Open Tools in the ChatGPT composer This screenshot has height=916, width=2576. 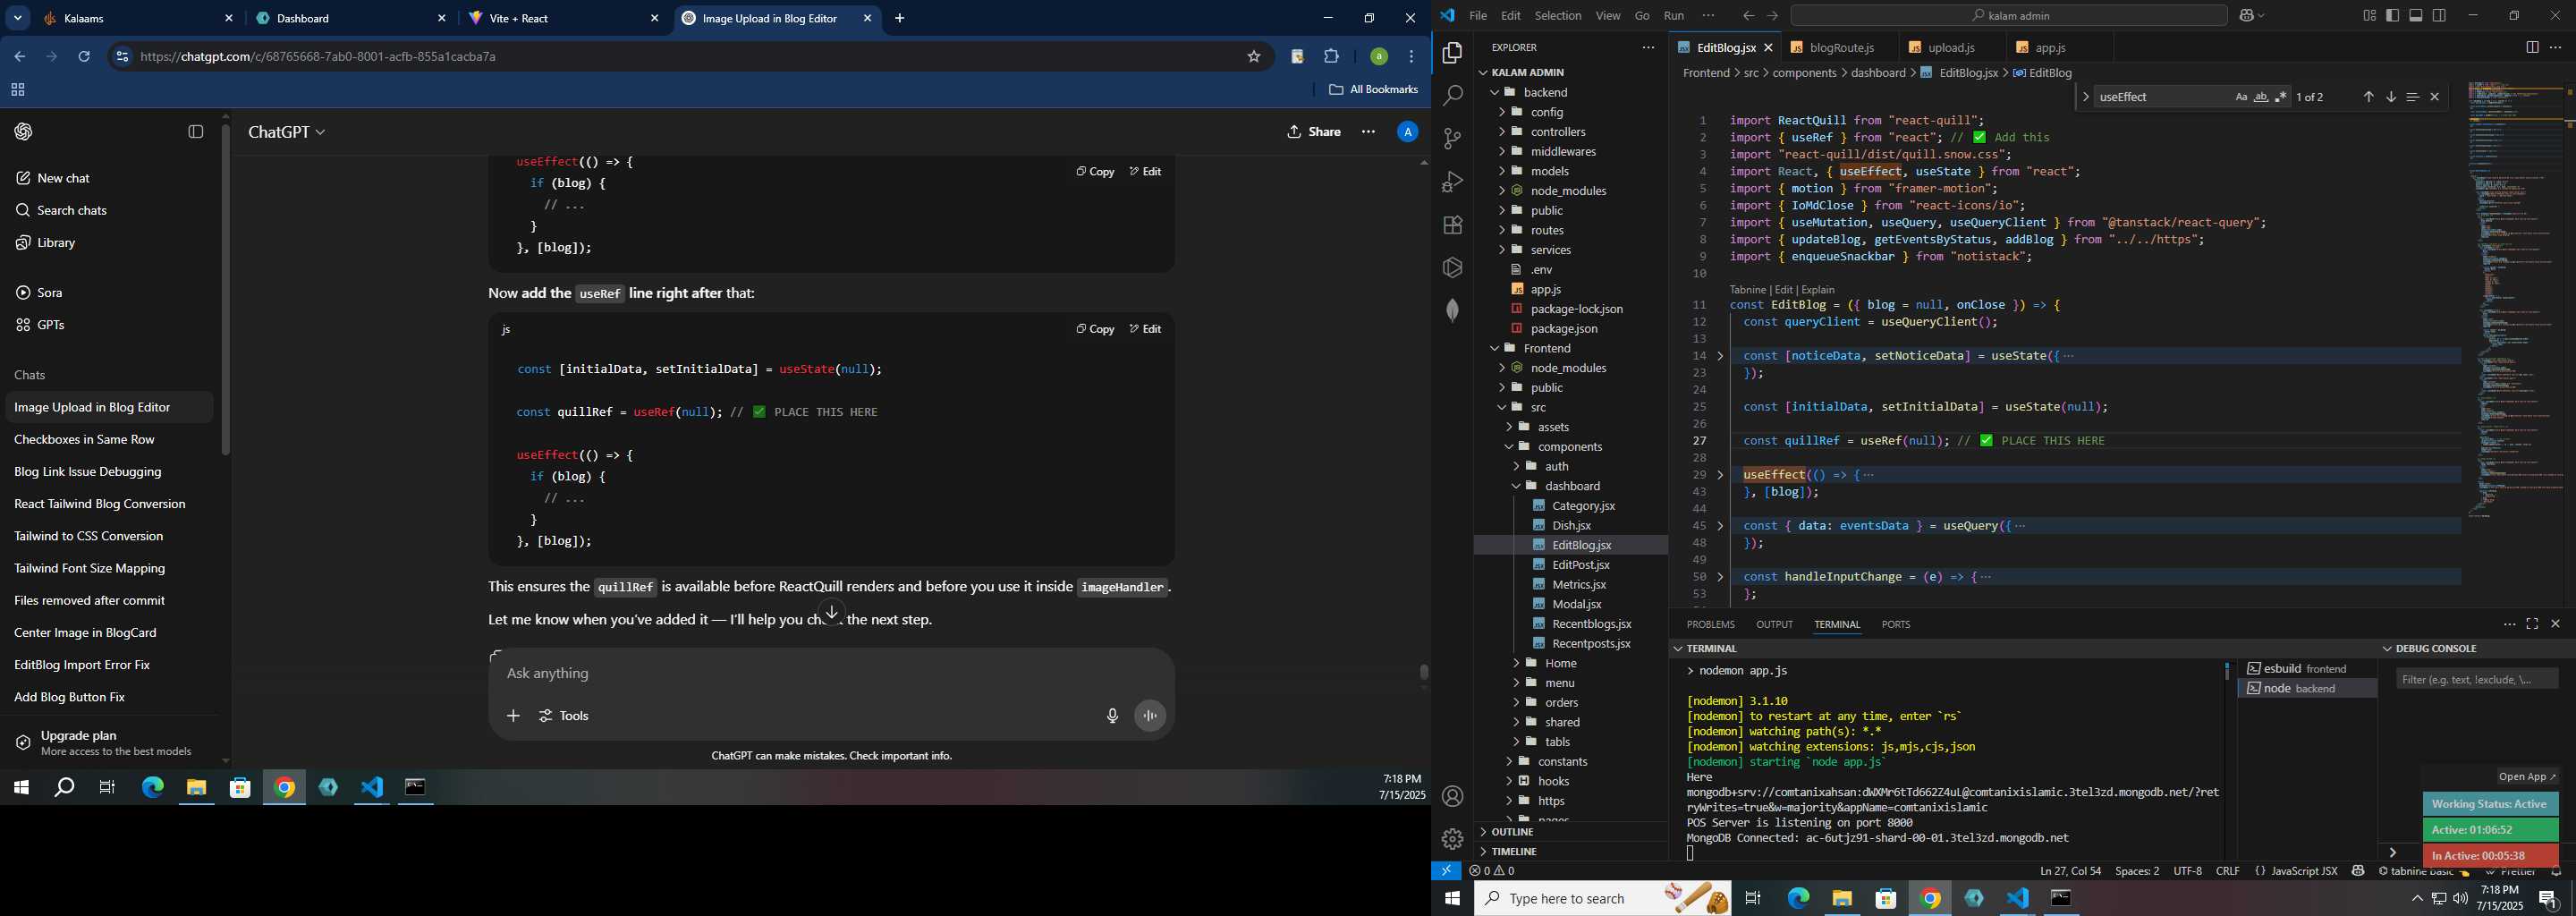click(564, 716)
